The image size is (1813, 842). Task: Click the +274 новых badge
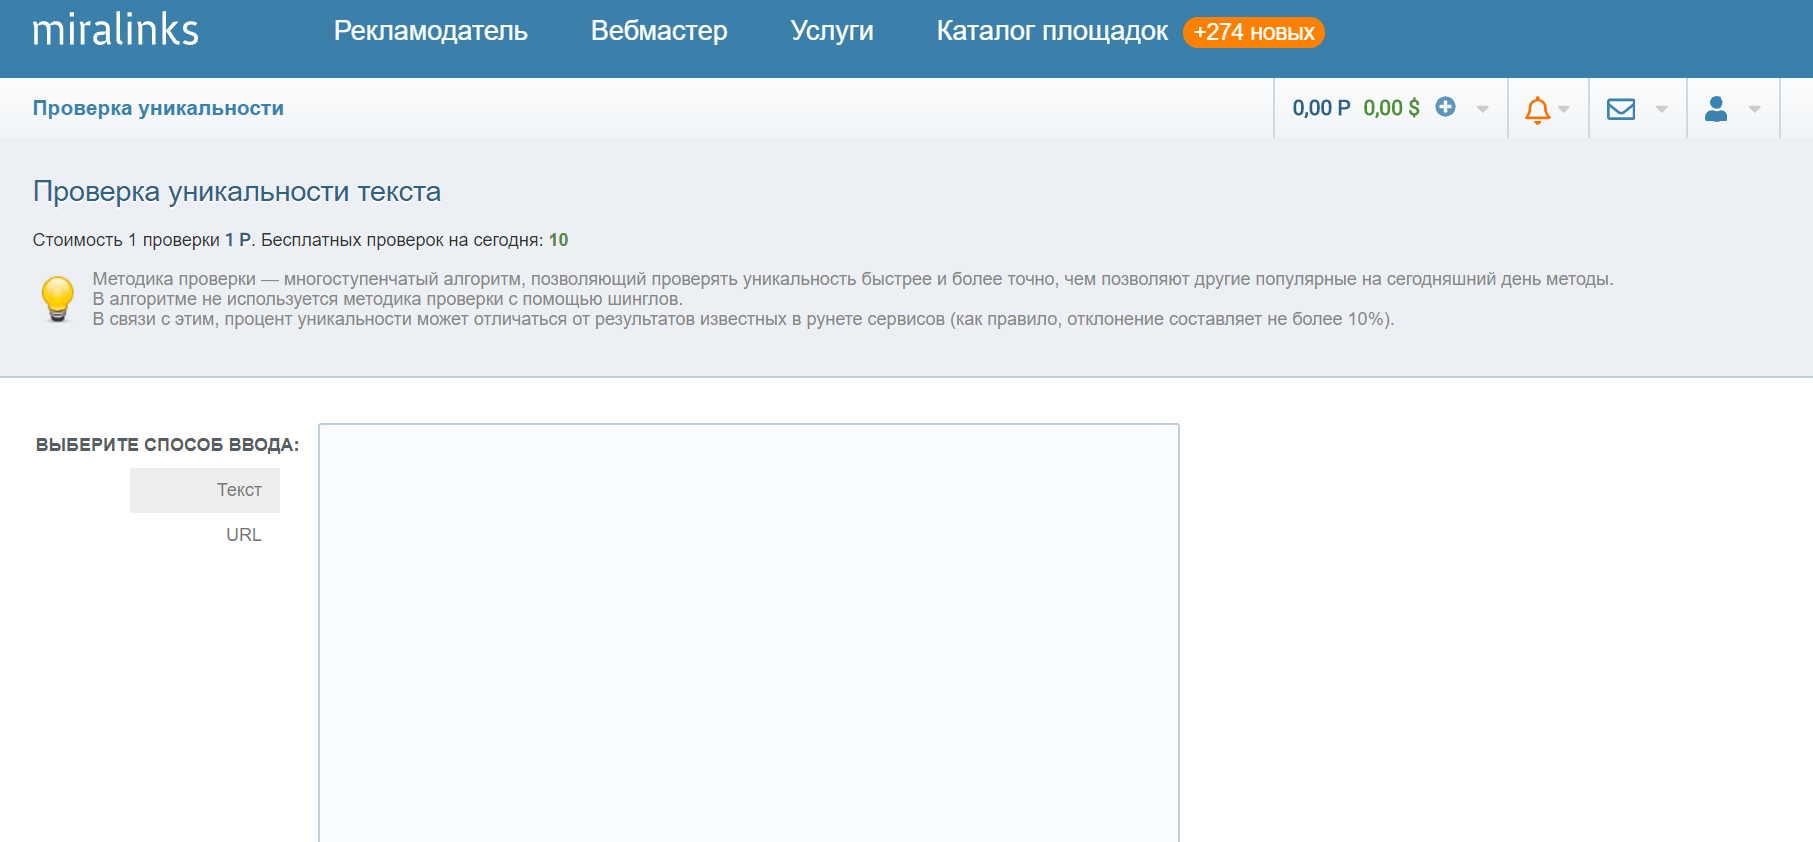1253,32
